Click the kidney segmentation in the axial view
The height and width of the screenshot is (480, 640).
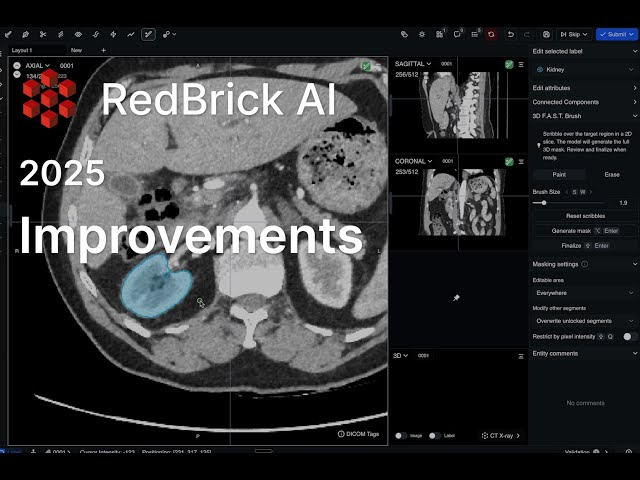(x=155, y=286)
